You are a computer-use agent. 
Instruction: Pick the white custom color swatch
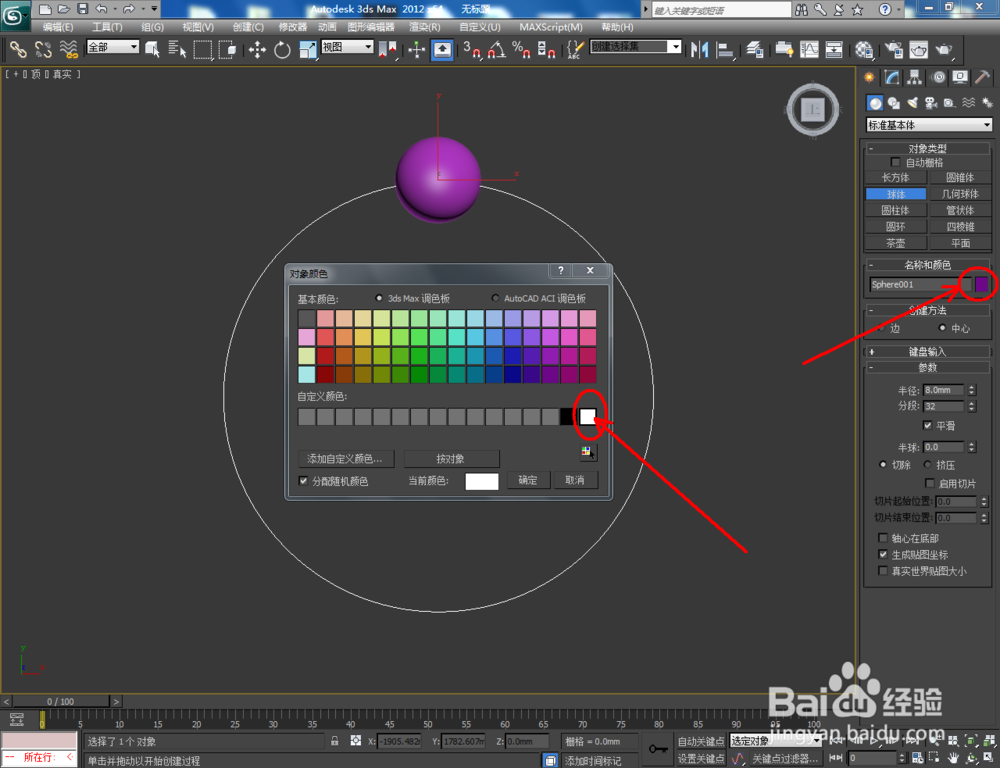coord(587,417)
